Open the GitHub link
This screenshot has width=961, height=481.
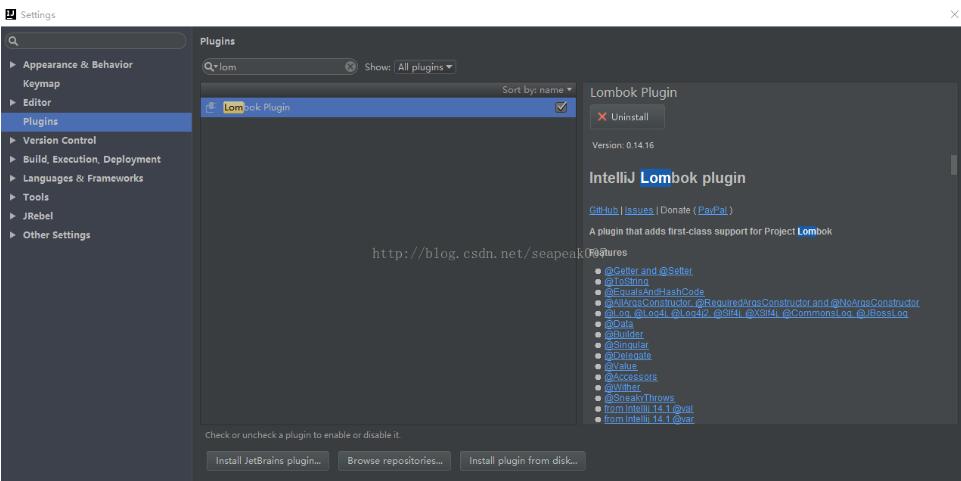pyautogui.click(x=604, y=210)
